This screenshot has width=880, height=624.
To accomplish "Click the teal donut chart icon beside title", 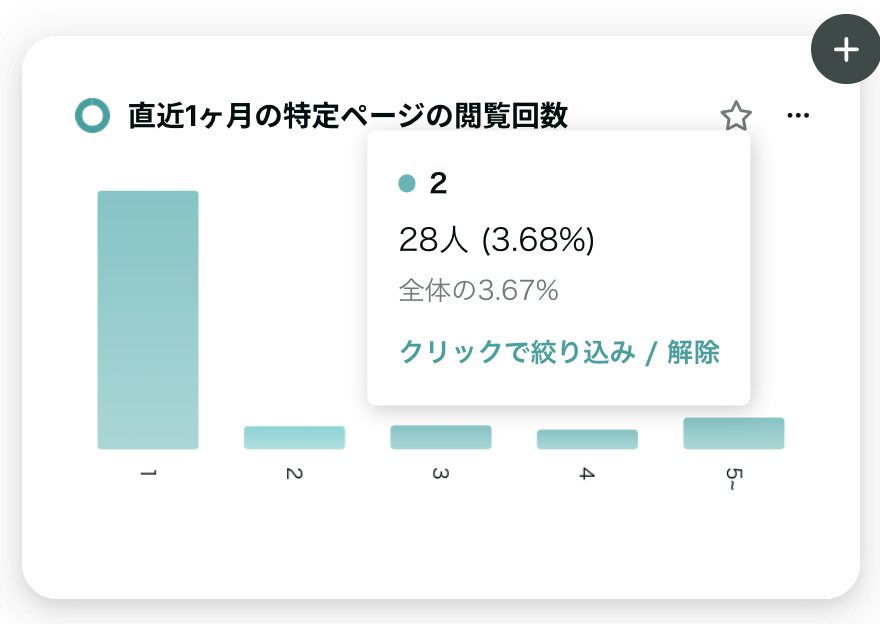I will point(93,116).
